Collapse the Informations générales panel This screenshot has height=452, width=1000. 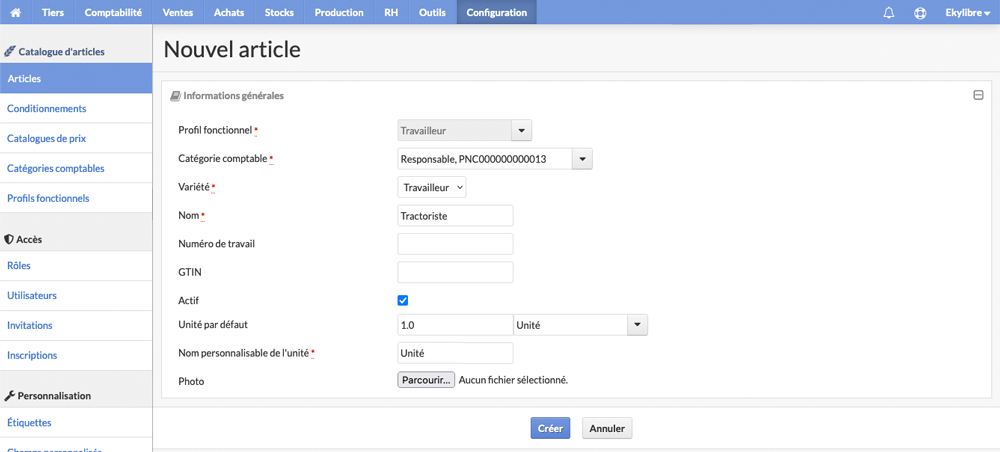point(978,96)
